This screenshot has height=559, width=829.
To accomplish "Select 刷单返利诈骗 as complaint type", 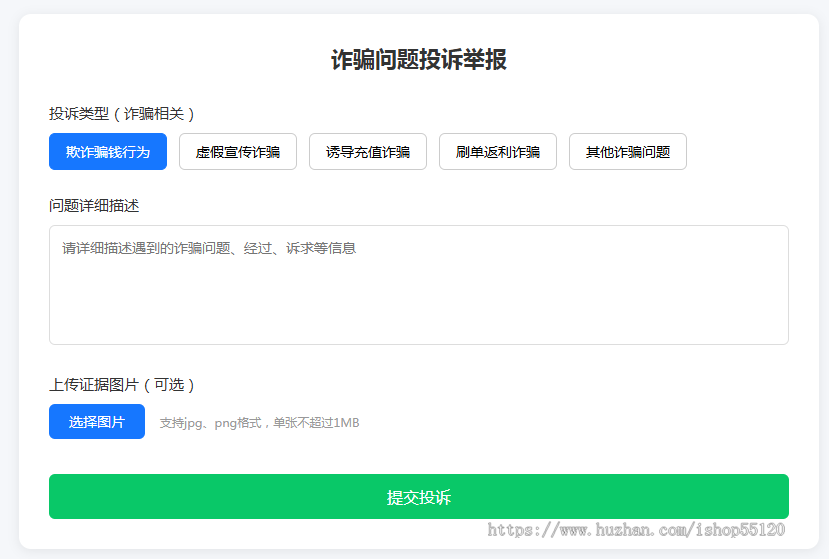I will coord(498,152).
